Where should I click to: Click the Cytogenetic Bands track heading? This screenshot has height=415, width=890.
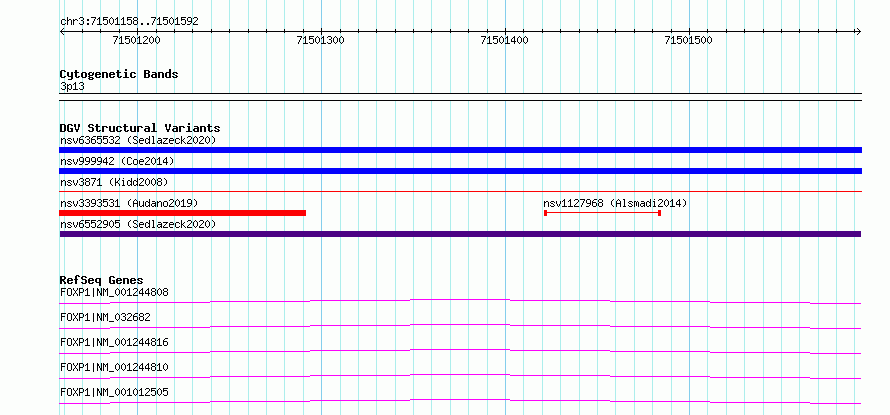click(x=119, y=74)
